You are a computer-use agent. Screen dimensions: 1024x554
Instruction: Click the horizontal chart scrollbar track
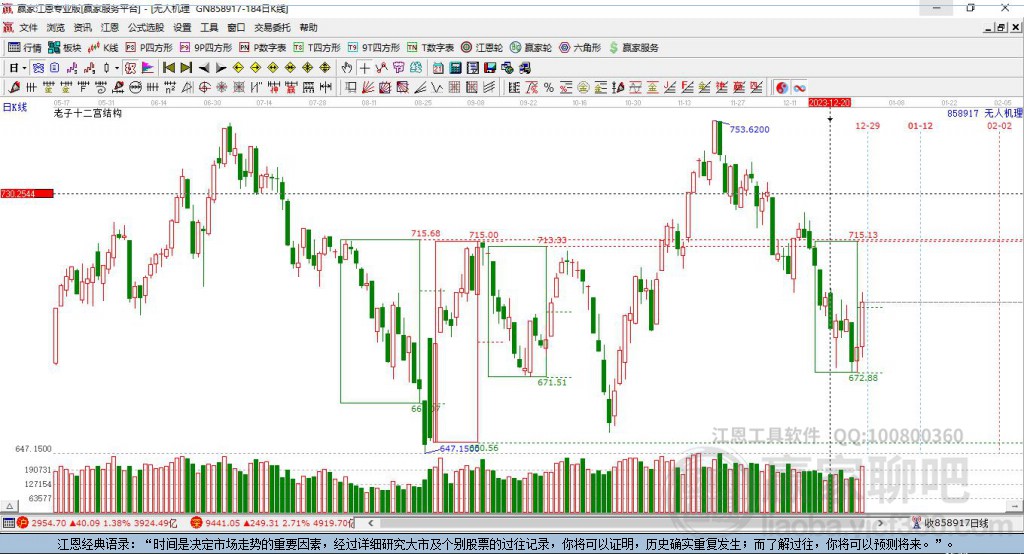(626, 523)
